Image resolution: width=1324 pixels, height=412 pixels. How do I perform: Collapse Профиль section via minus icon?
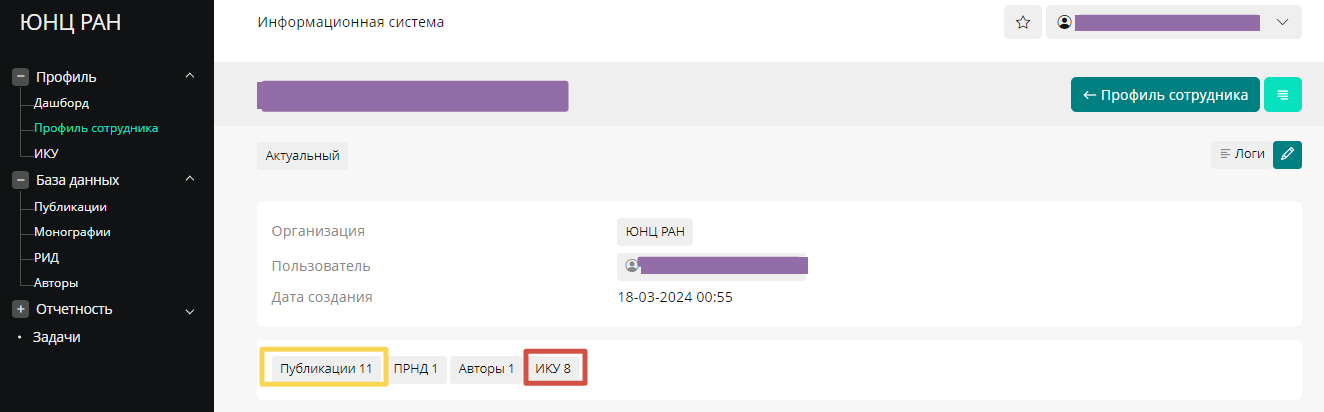(20, 77)
